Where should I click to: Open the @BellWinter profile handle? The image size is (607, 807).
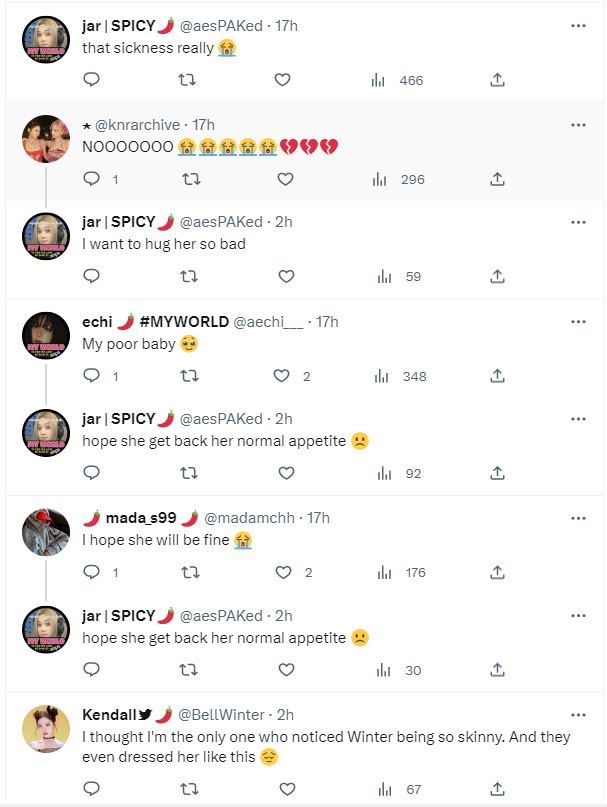[x=221, y=714]
